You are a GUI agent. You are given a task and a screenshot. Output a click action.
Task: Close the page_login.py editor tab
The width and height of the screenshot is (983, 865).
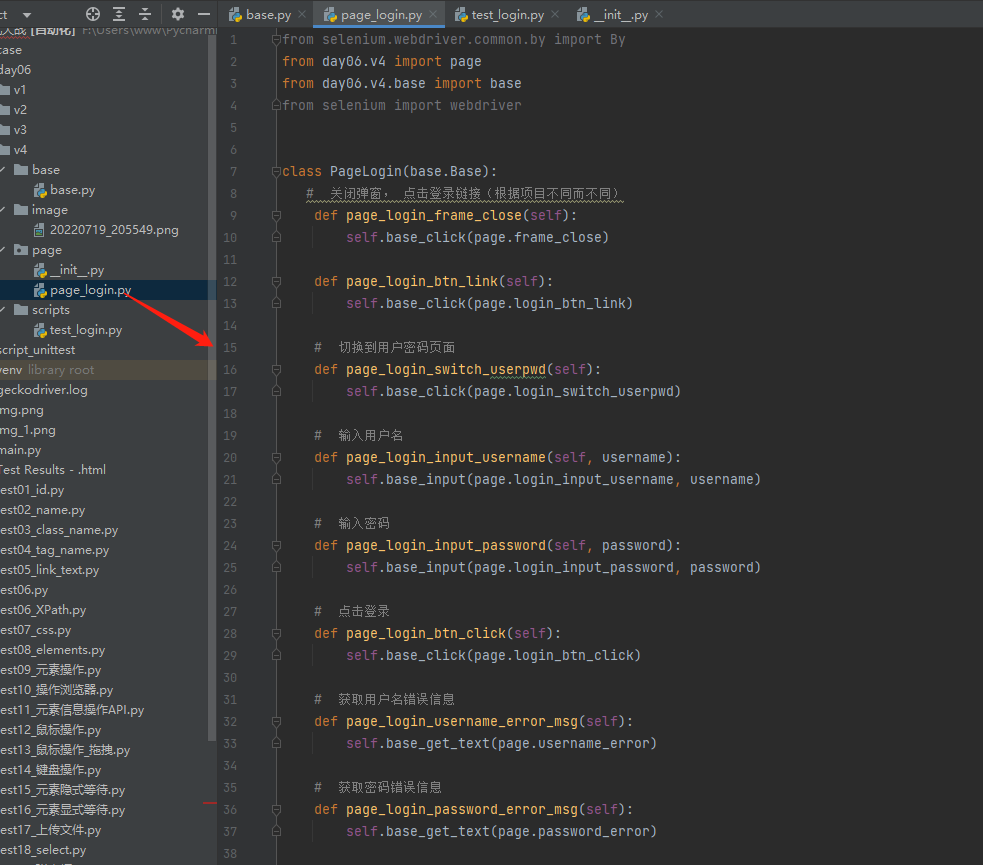pos(433,15)
